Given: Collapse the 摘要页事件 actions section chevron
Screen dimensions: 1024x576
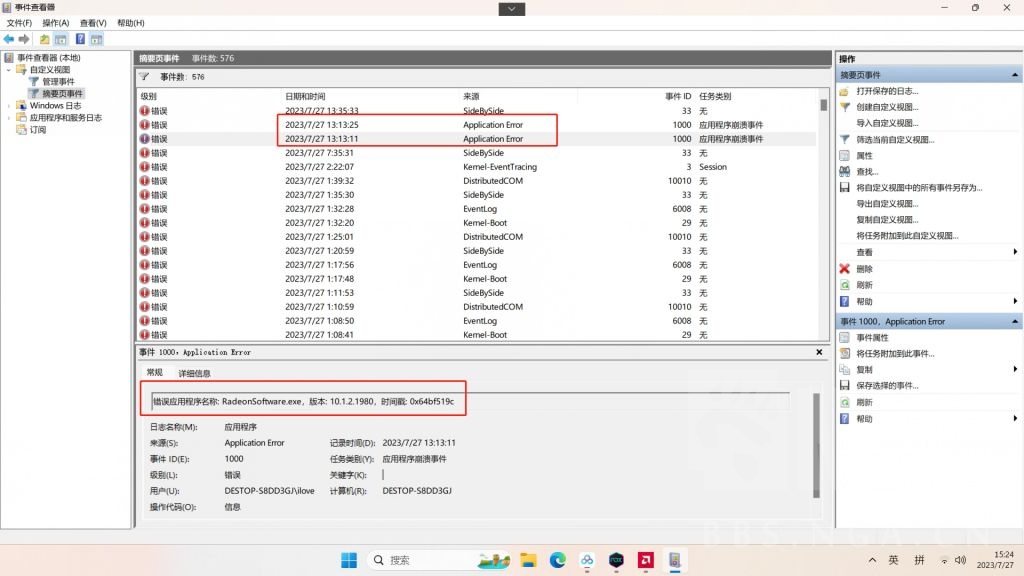Looking at the screenshot, I should [1016, 73].
